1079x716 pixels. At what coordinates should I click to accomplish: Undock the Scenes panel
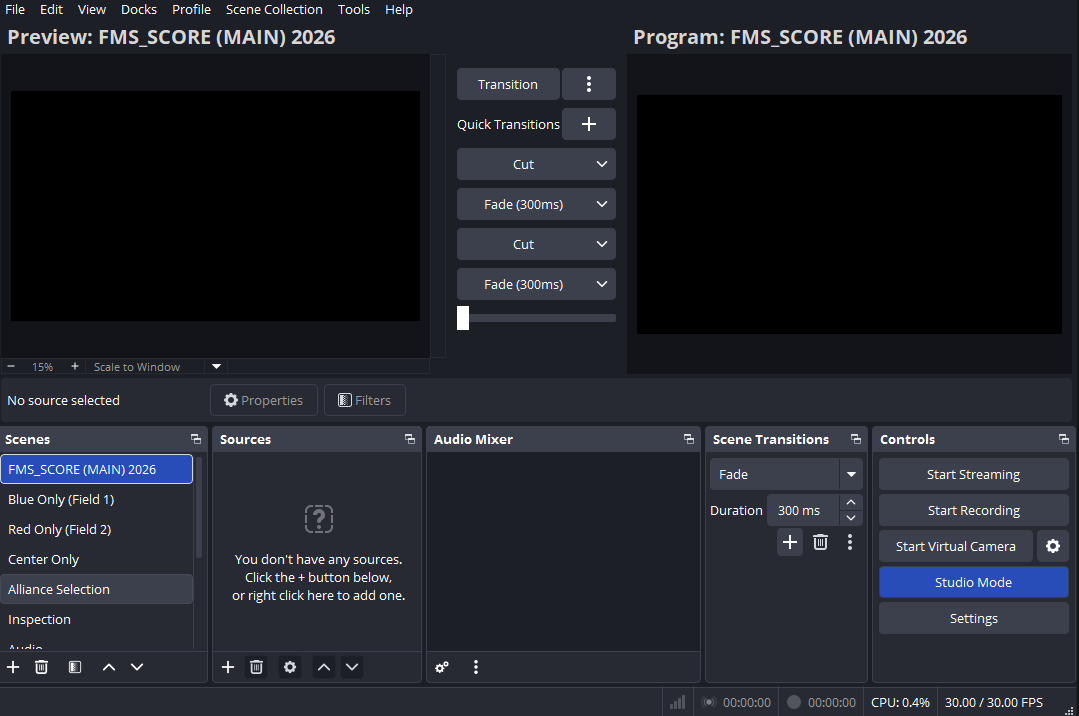click(x=196, y=439)
